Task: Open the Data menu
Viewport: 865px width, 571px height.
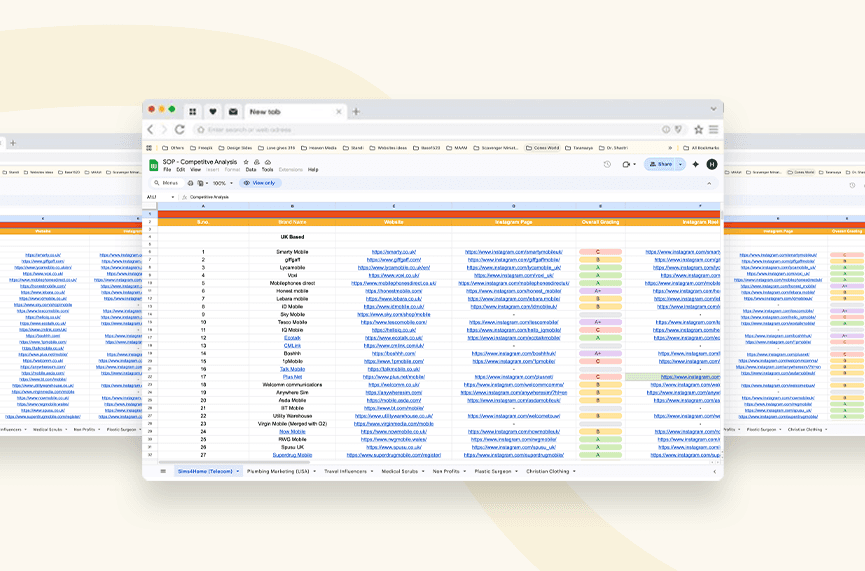Action: coord(250,169)
